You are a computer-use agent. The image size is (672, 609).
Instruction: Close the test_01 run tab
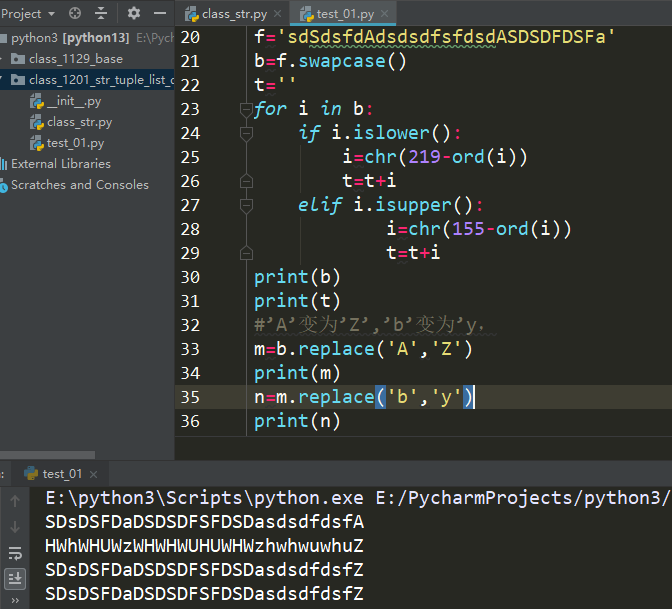[92, 474]
